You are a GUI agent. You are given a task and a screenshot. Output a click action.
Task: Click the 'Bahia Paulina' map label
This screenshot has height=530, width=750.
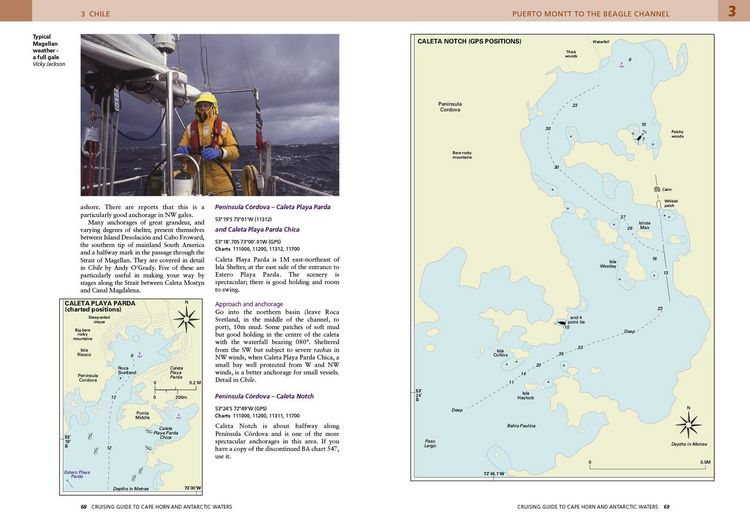pos(521,426)
